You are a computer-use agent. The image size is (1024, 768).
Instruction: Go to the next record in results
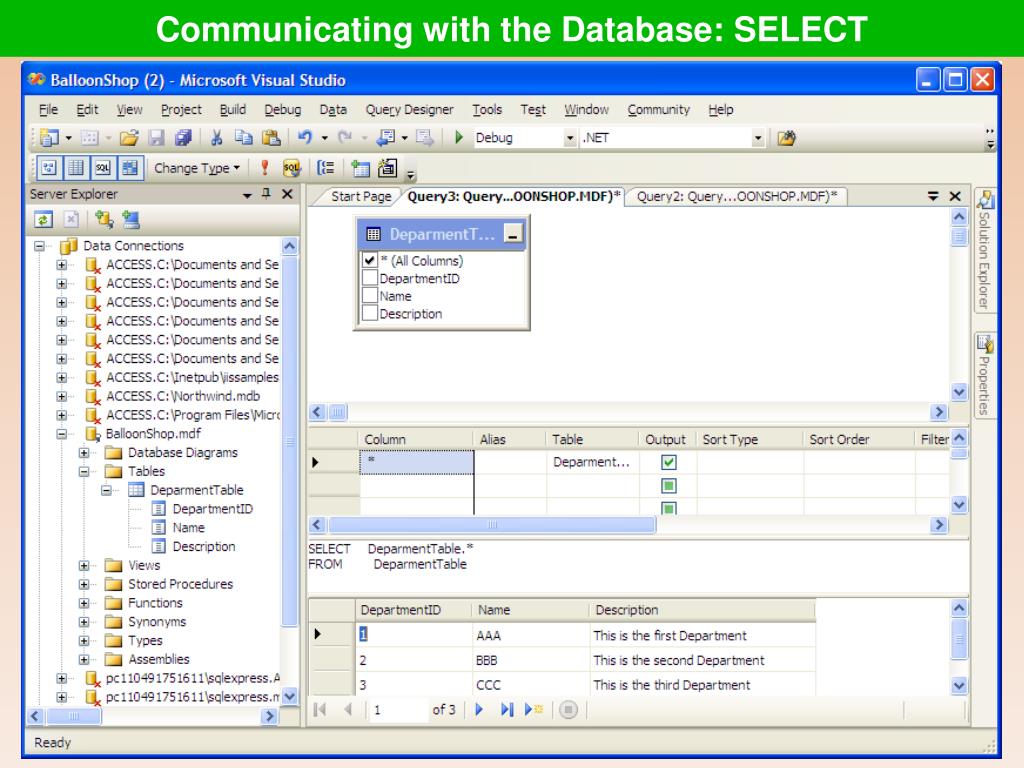pyautogui.click(x=479, y=709)
